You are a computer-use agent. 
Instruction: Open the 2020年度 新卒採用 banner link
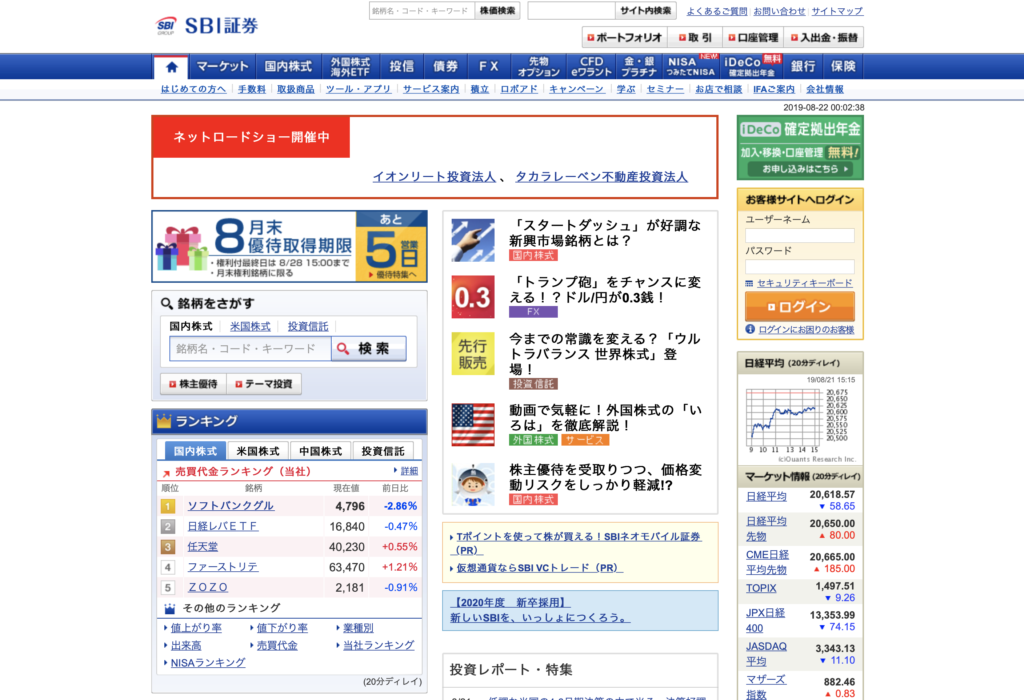tap(511, 602)
